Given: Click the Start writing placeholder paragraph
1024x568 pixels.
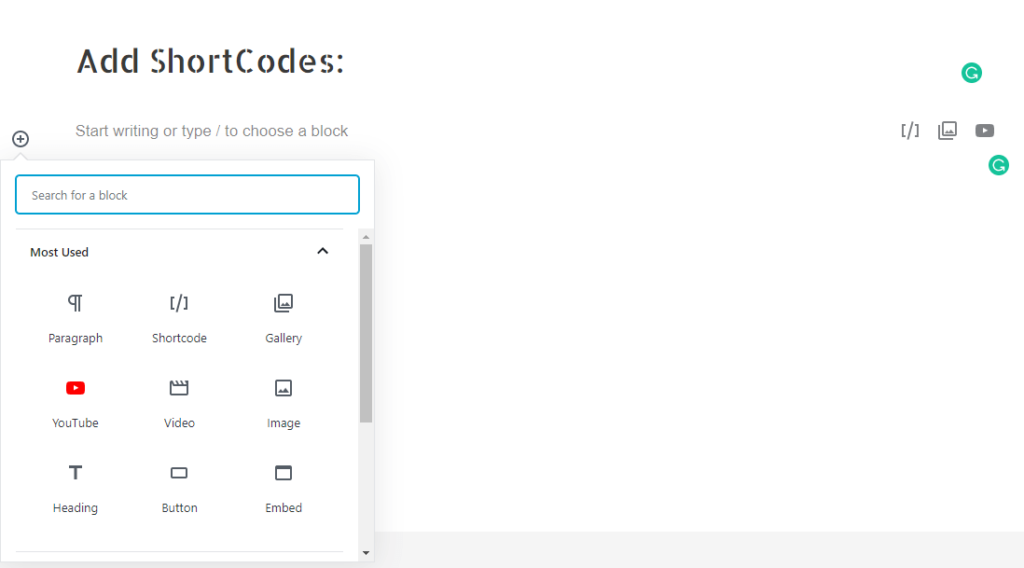Looking at the screenshot, I should coord(212,131).
